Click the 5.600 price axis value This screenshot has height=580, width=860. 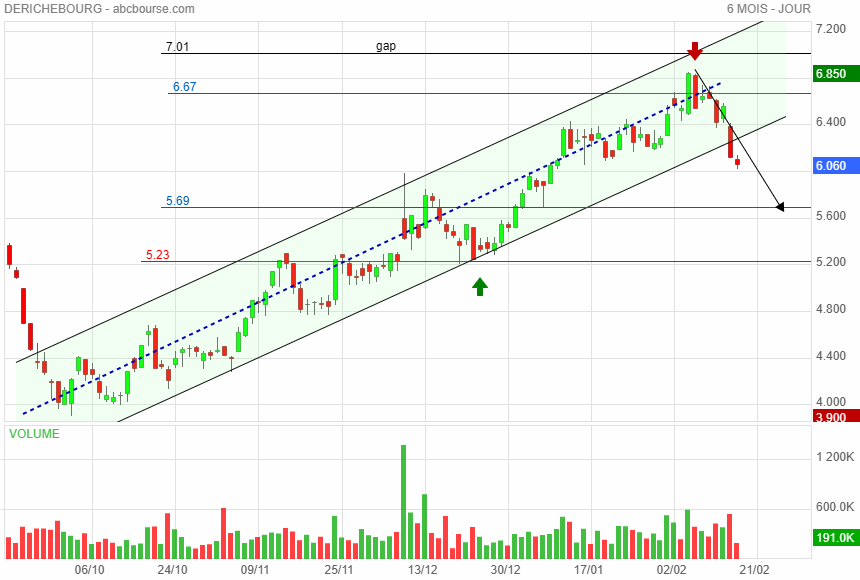pyautogui.click(x=830, y=216)
